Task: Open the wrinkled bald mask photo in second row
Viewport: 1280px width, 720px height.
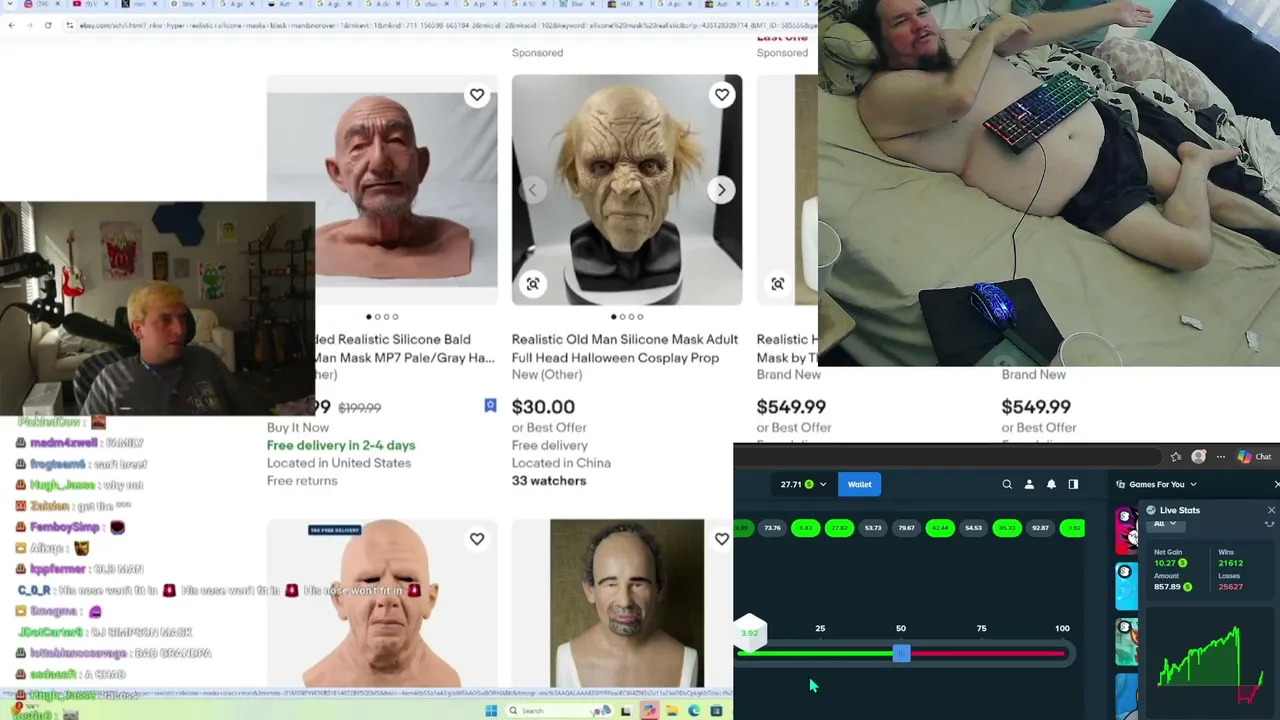Action: [x=382, y=604]
